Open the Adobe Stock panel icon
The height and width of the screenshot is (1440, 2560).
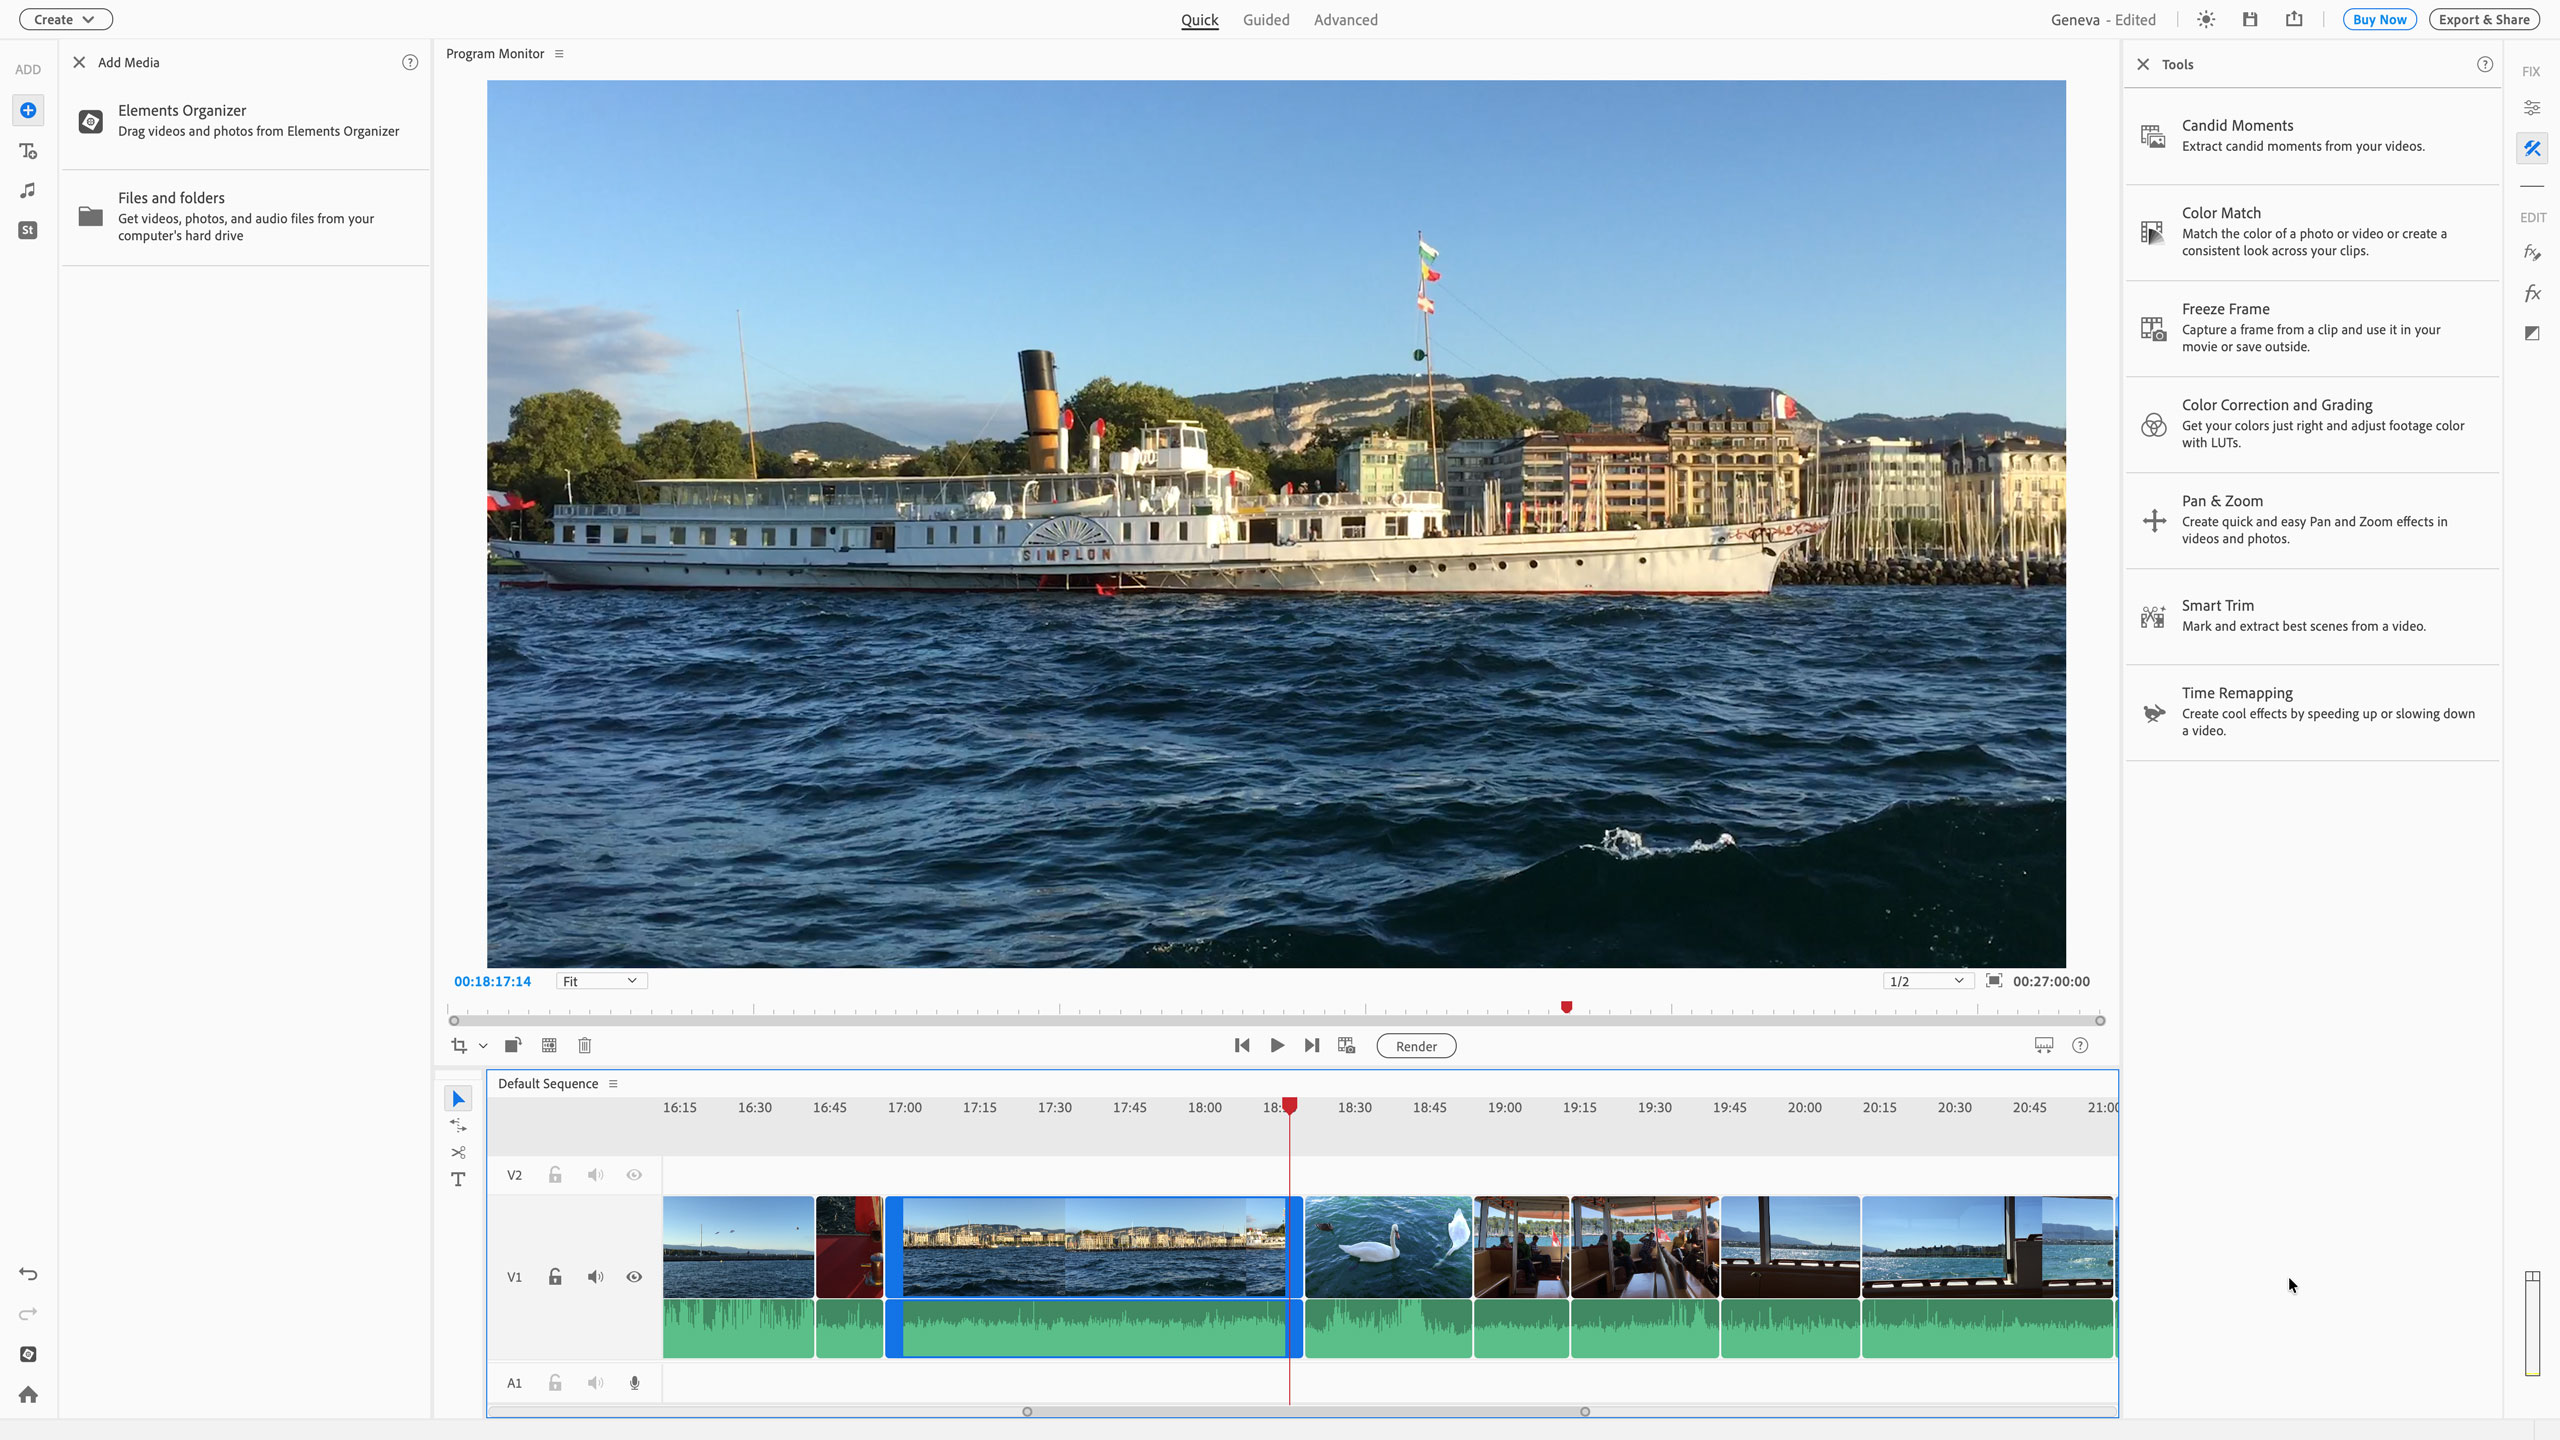pos(28,230)
